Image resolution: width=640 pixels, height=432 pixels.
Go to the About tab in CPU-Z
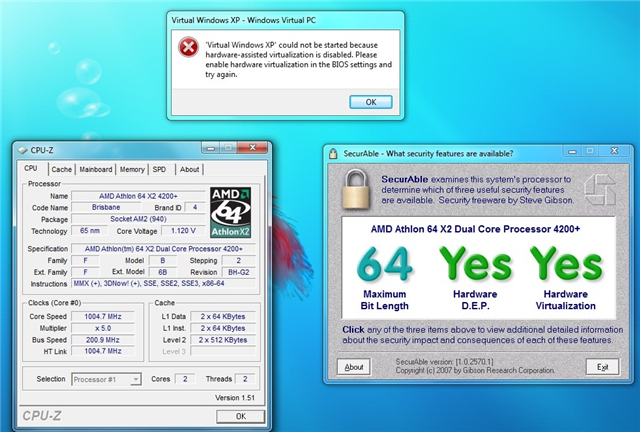click(x=189, y=169)
